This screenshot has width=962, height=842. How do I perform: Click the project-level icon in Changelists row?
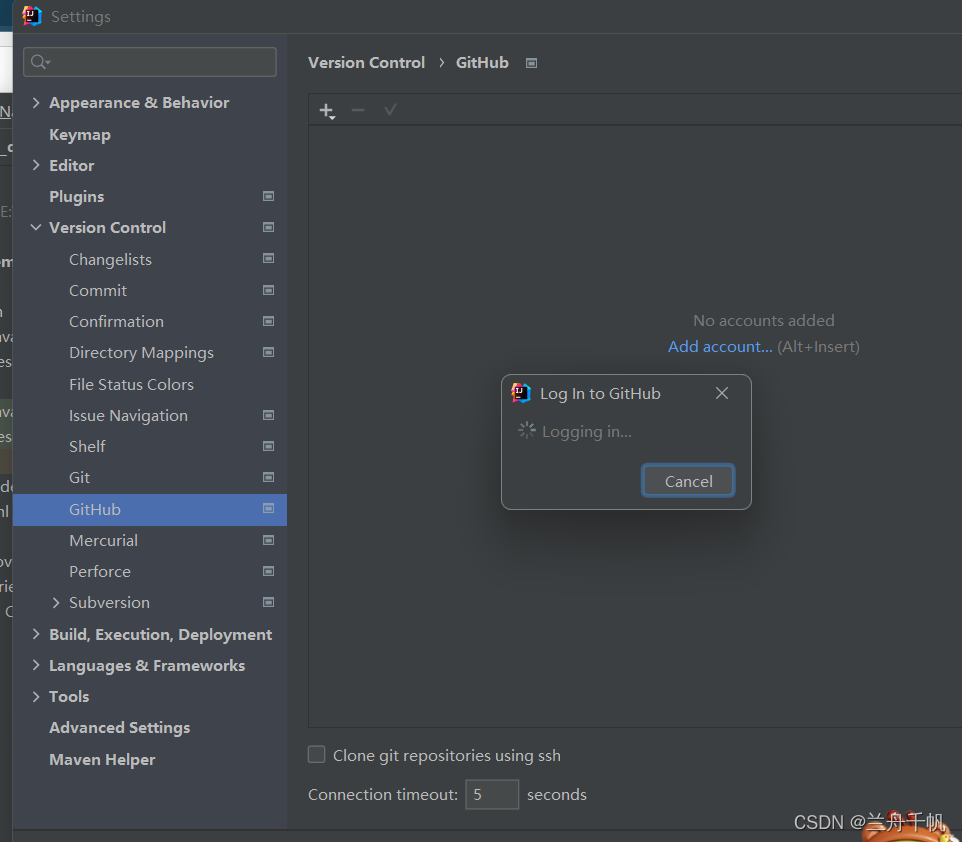[268, 259]
